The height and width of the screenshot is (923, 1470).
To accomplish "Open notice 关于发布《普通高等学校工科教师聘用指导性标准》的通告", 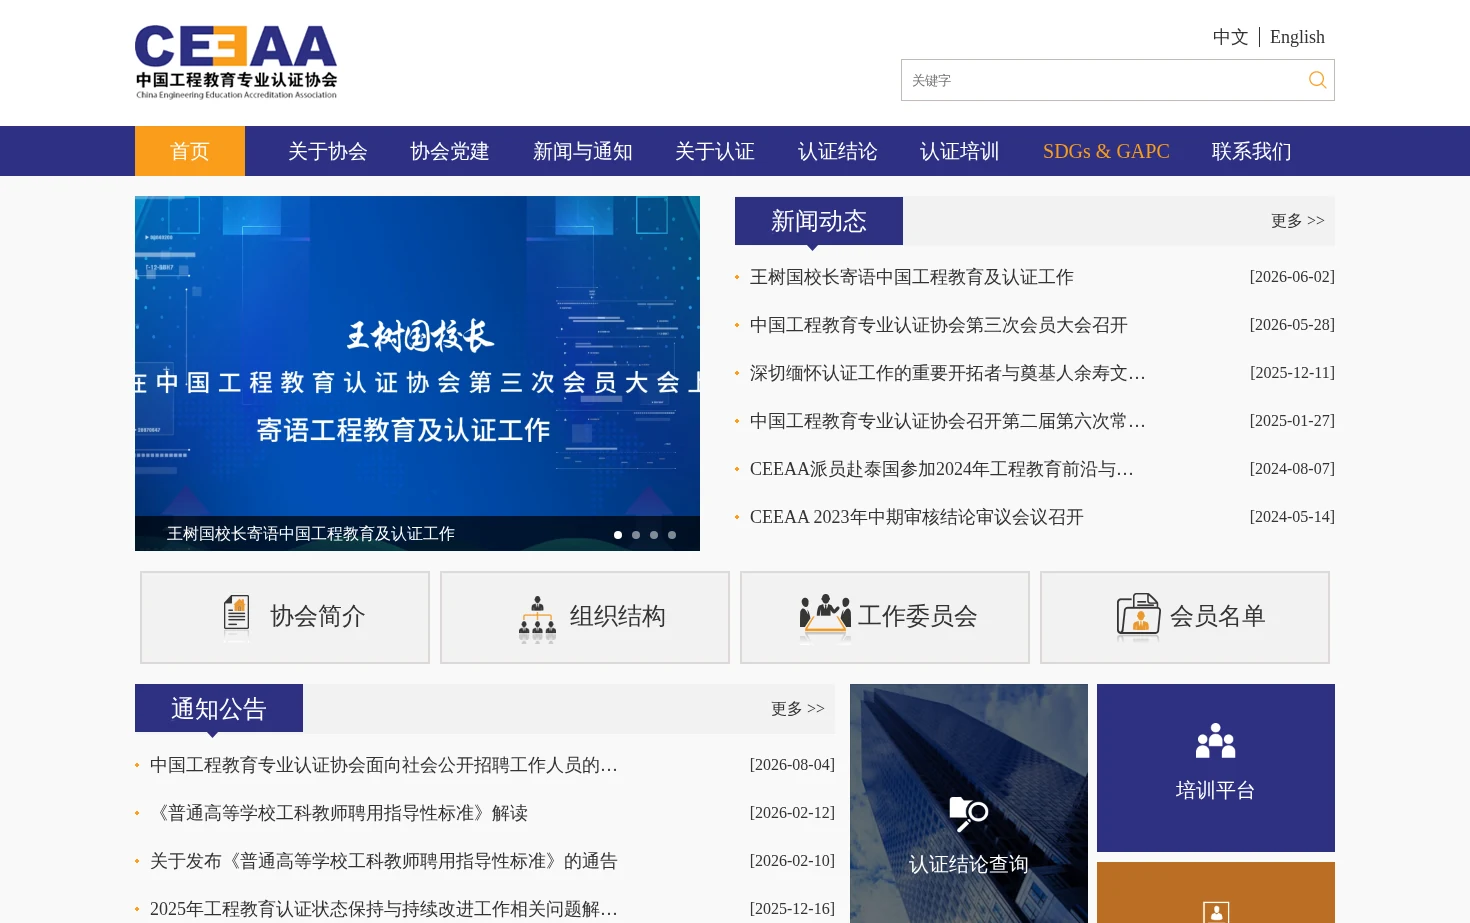I will [x=384, y=861].
